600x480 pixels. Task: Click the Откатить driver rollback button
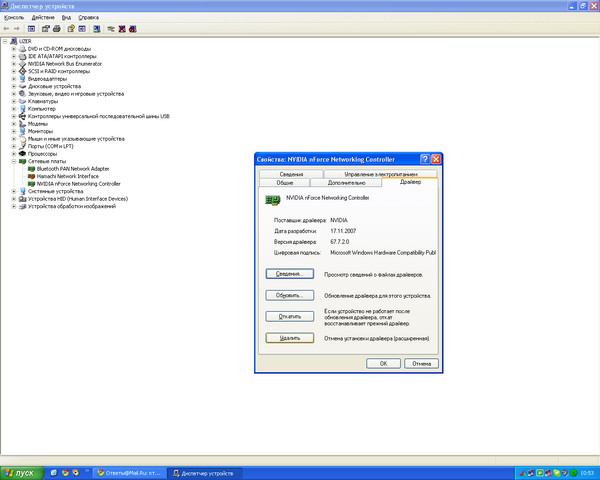coord(290,316)
